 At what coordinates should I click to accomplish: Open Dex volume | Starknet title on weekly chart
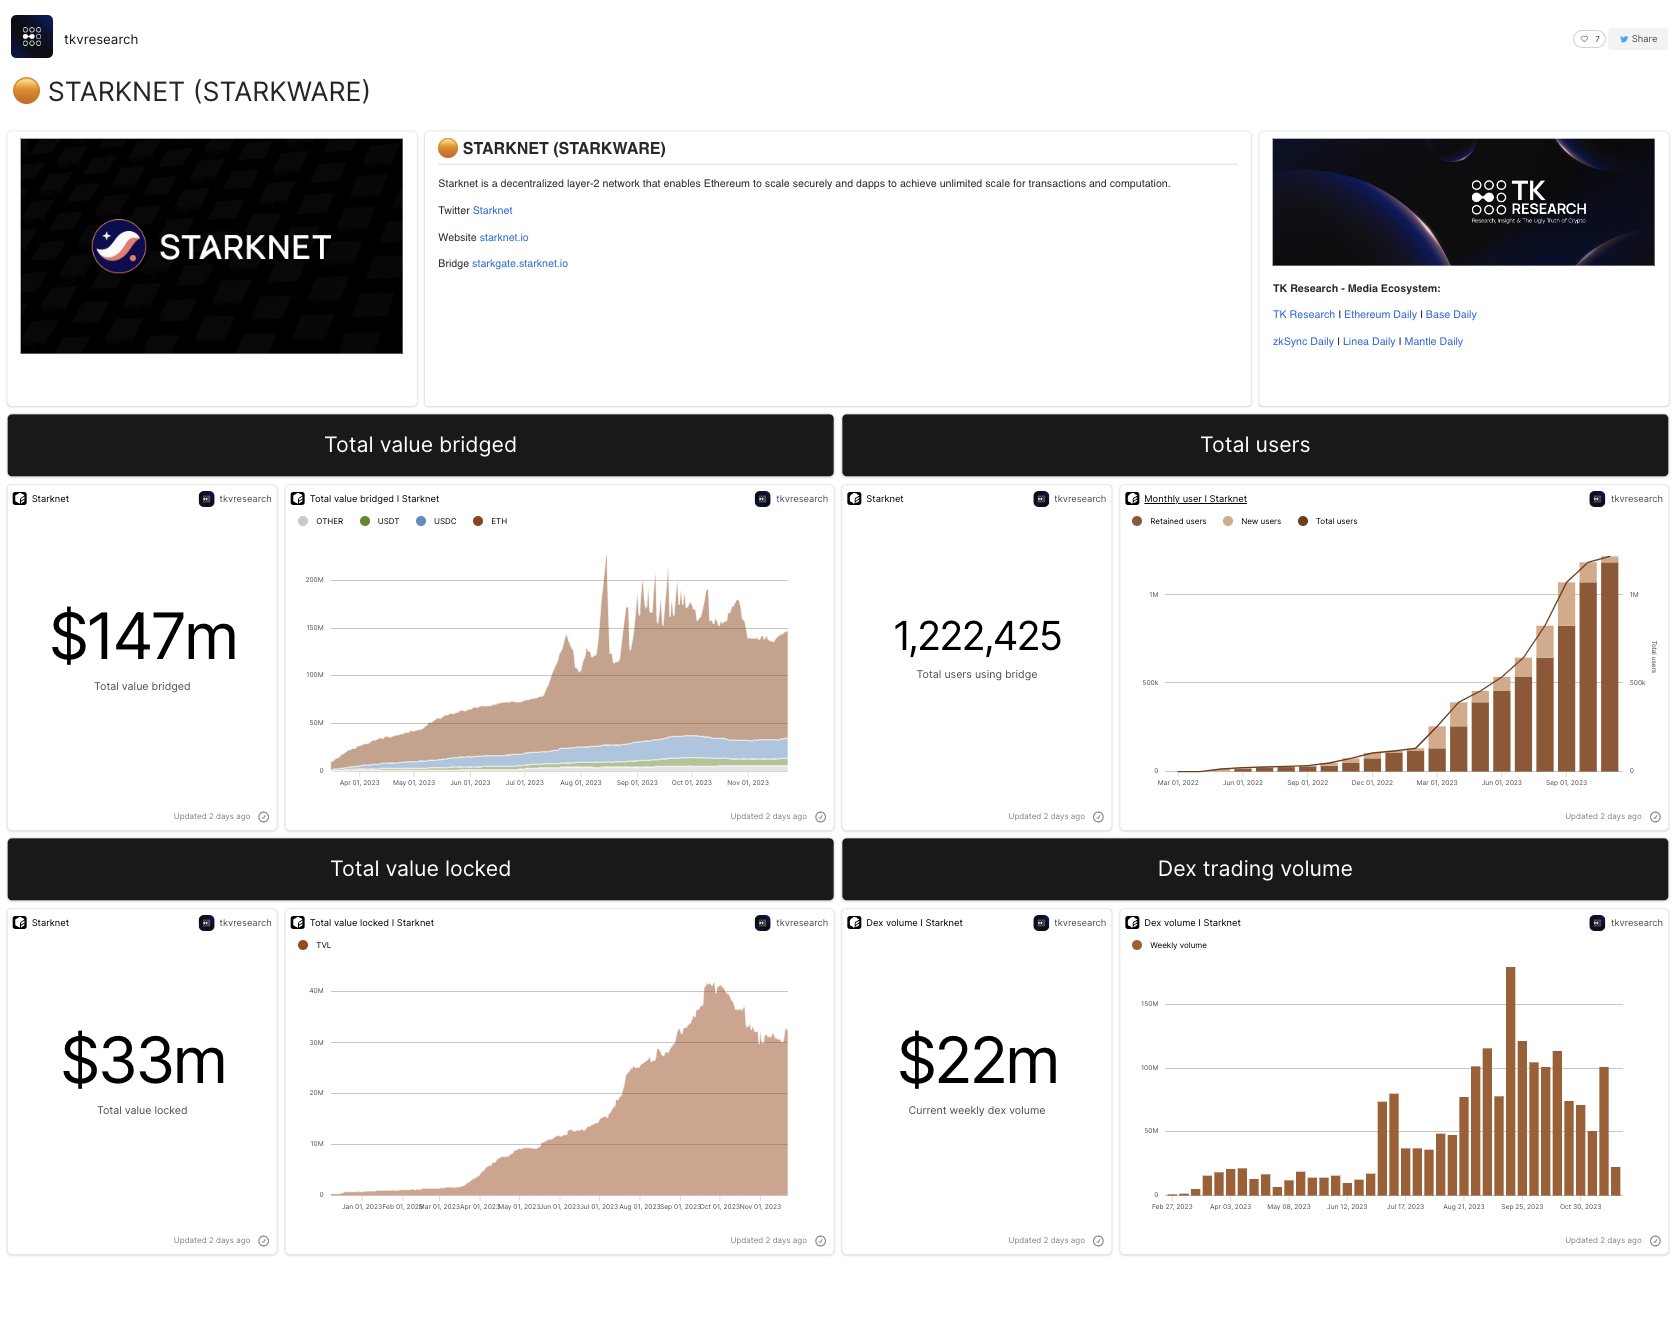point(1192,923)
